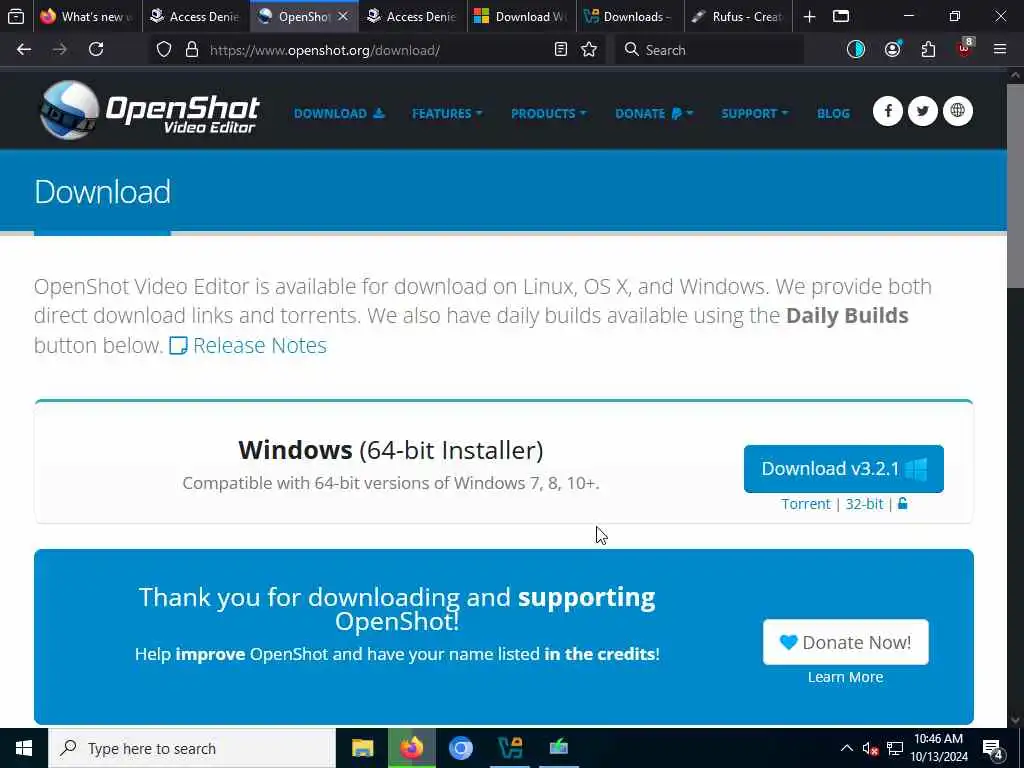This screenshot has width=1024, height=768.
Task: Click the Firefox taskbar icon
Action: [411, 748]
